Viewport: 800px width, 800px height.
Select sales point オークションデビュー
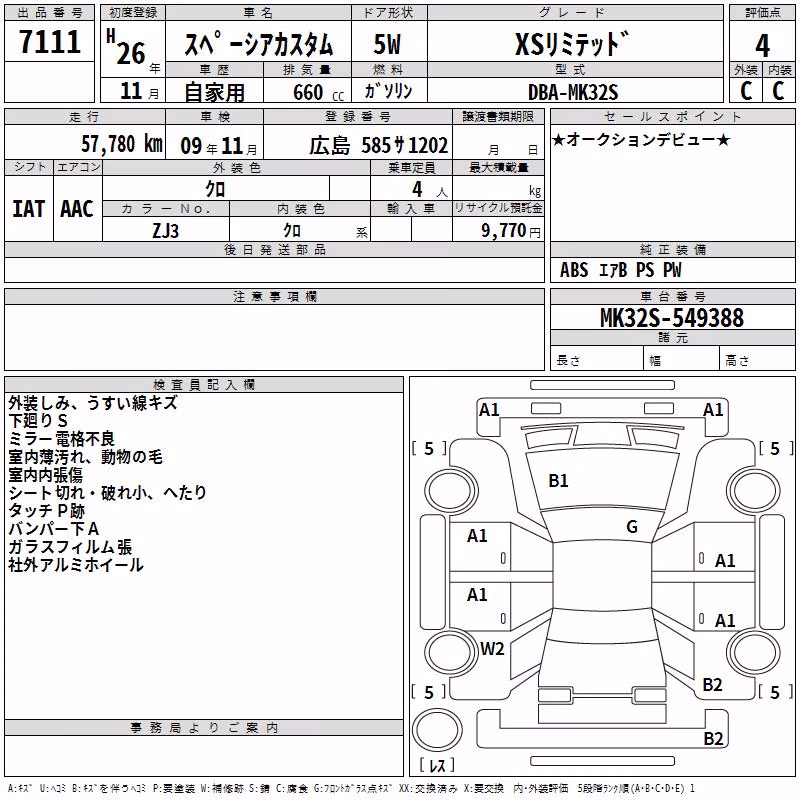tap(641, 139)
